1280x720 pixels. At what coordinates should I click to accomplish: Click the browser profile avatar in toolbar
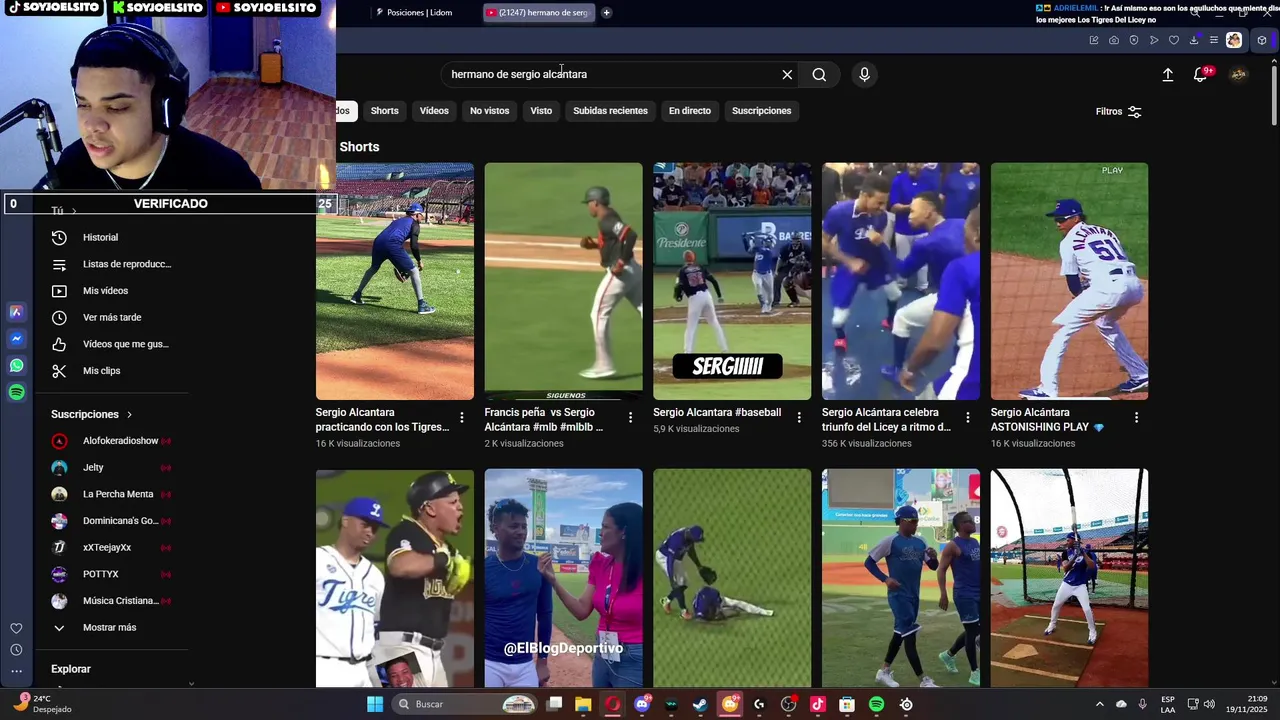pos(1234,40)
